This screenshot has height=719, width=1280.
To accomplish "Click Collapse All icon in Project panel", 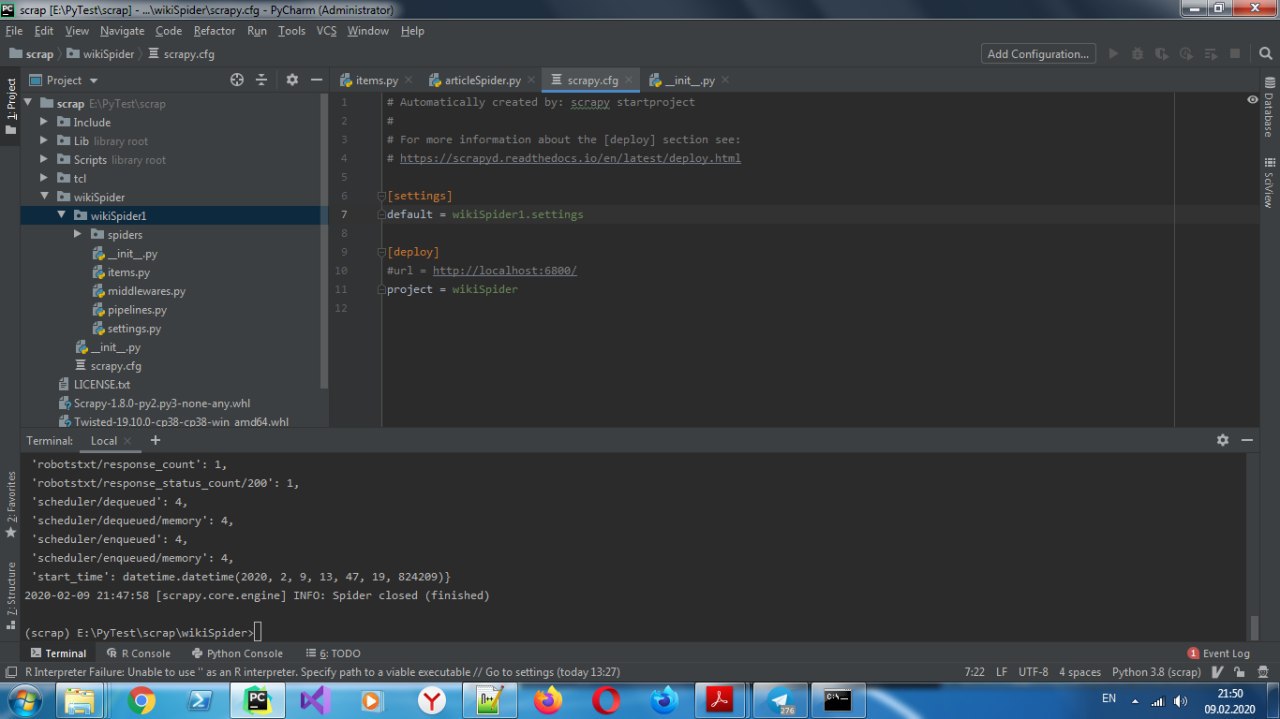I will point(262,80).
